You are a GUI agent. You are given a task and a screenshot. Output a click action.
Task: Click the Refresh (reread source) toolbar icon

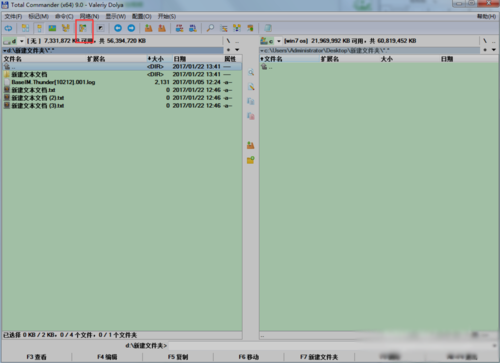[x=8, y=28]
